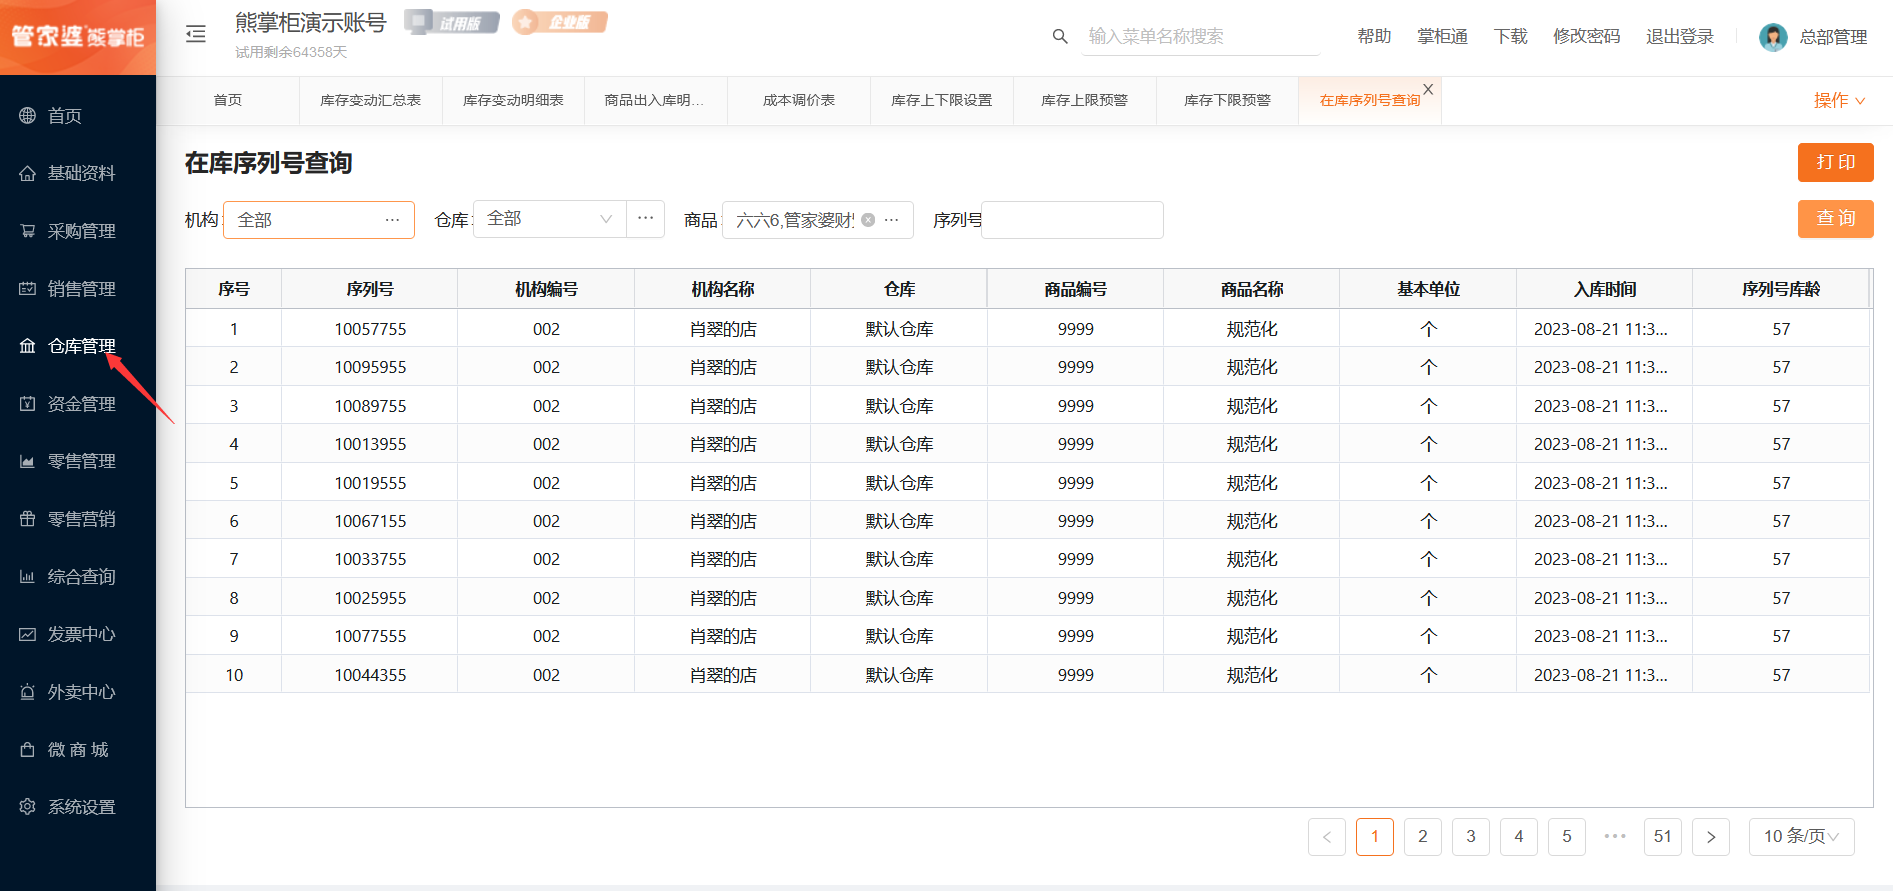Collapse the sidebar with hamburger icon

click(x=196, y=34)
